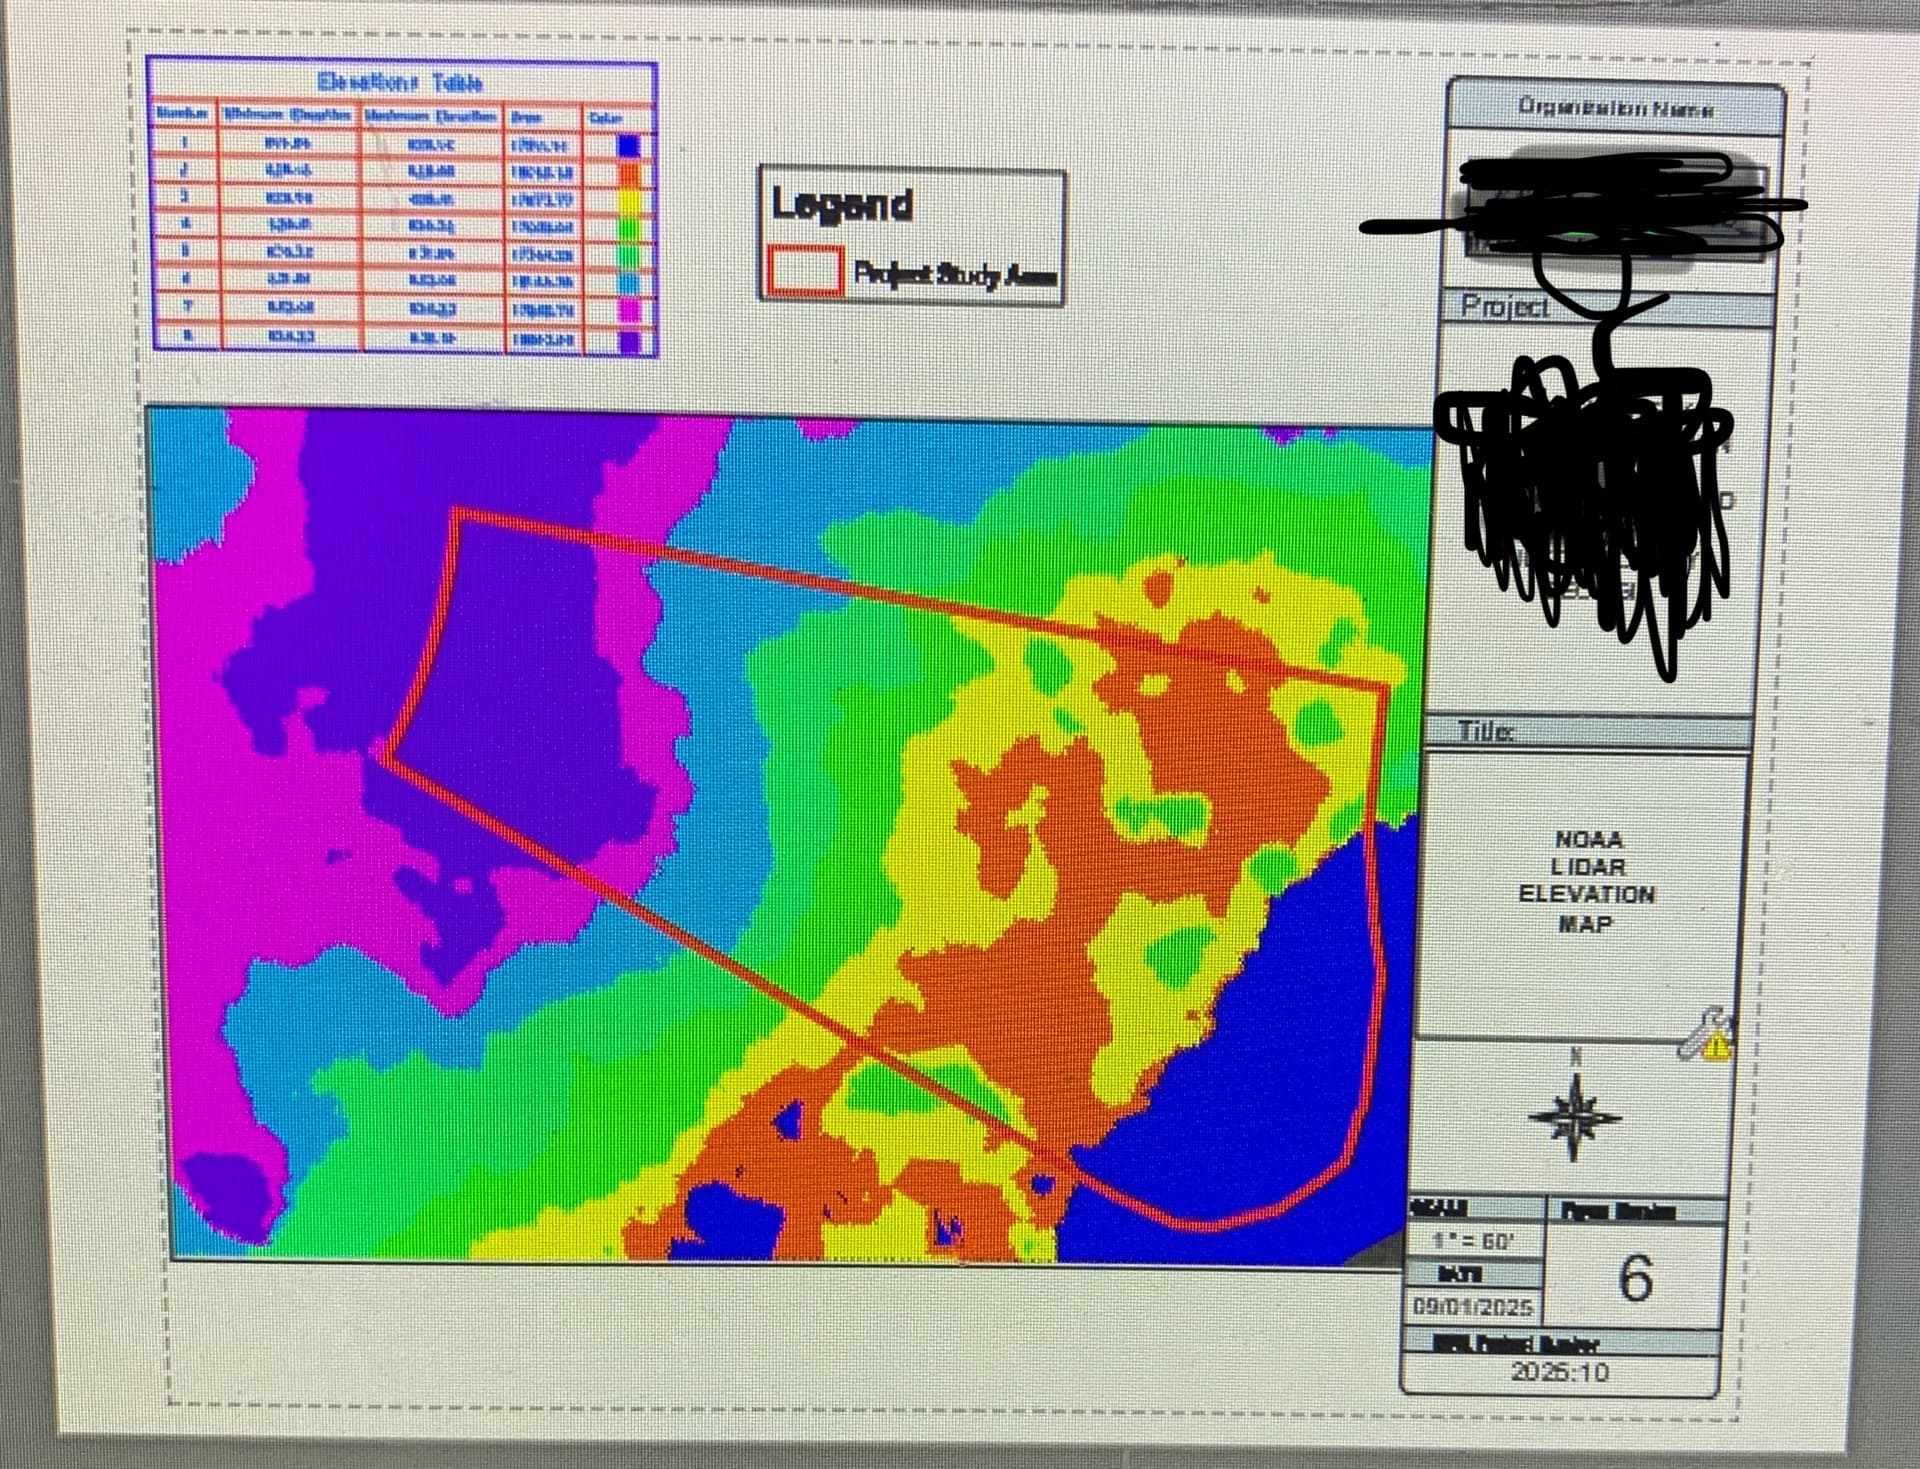The width and height of the screenshot is (1920, 1469).
Task: Select the north arrow compass symbol
Action: 1575,1117
